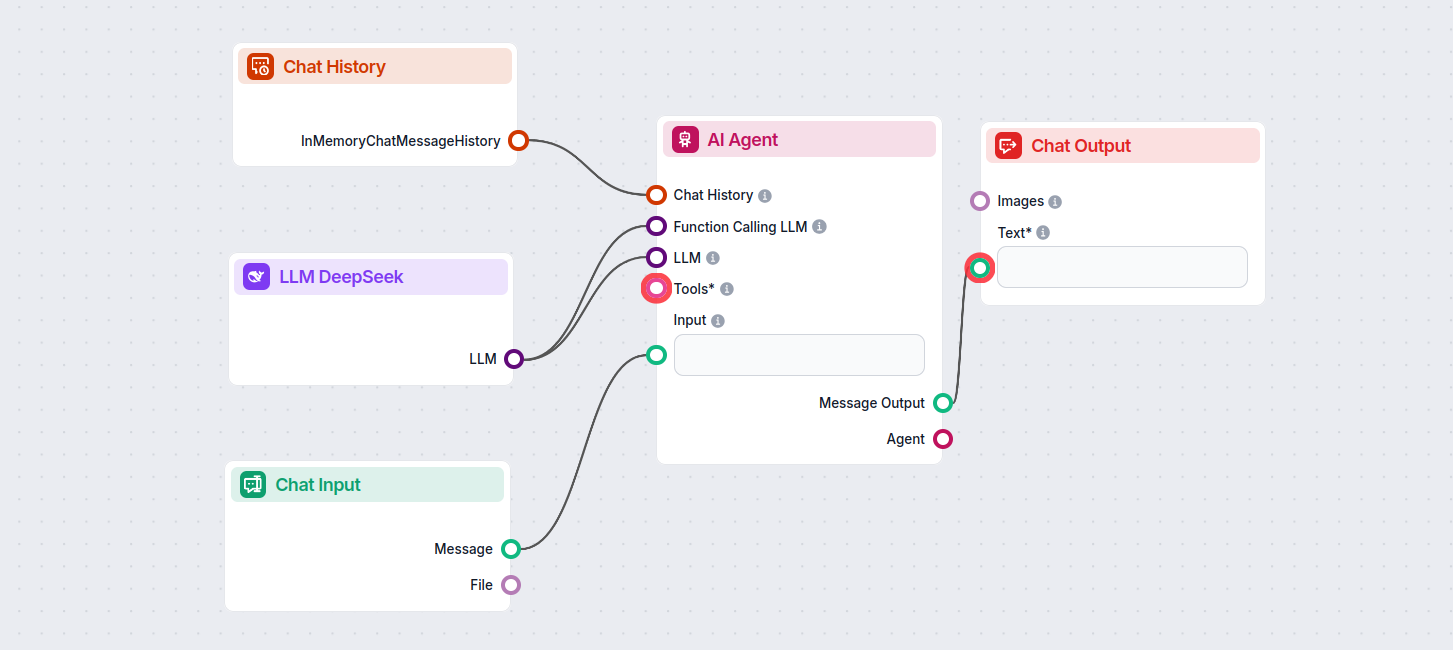Click the Chat Input node header icon
The height and width of the screenshot is (650, 1453).
[x=252, y=484]
